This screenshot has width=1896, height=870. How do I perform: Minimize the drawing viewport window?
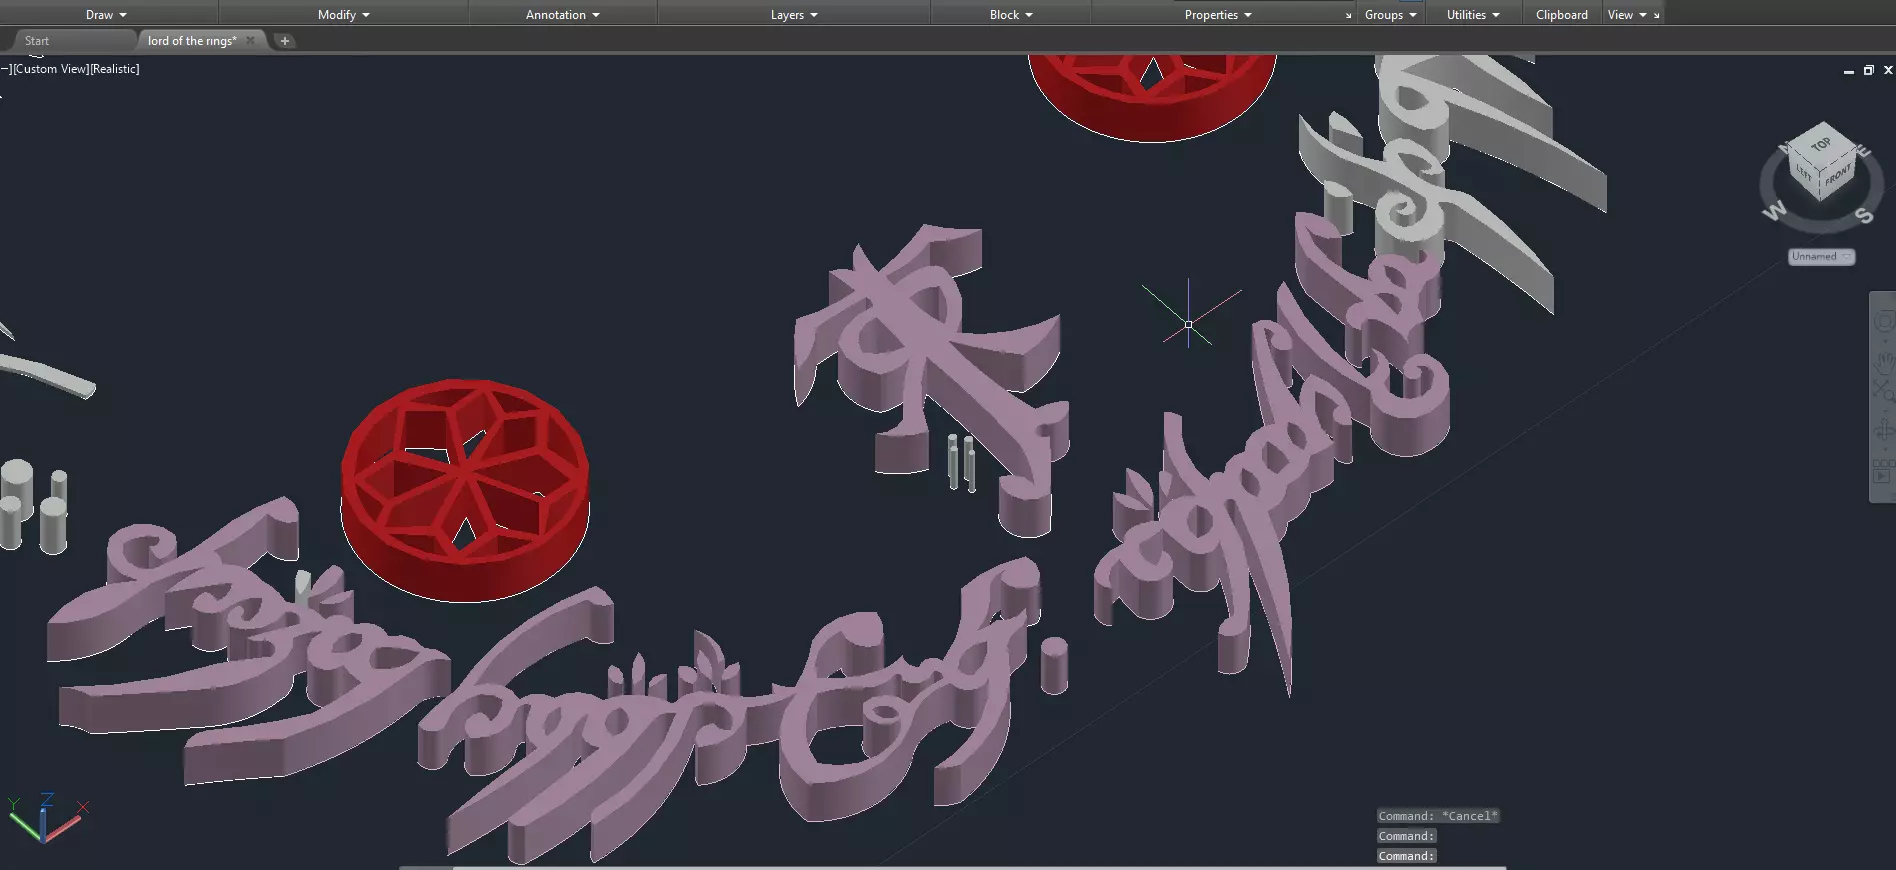1848,71
